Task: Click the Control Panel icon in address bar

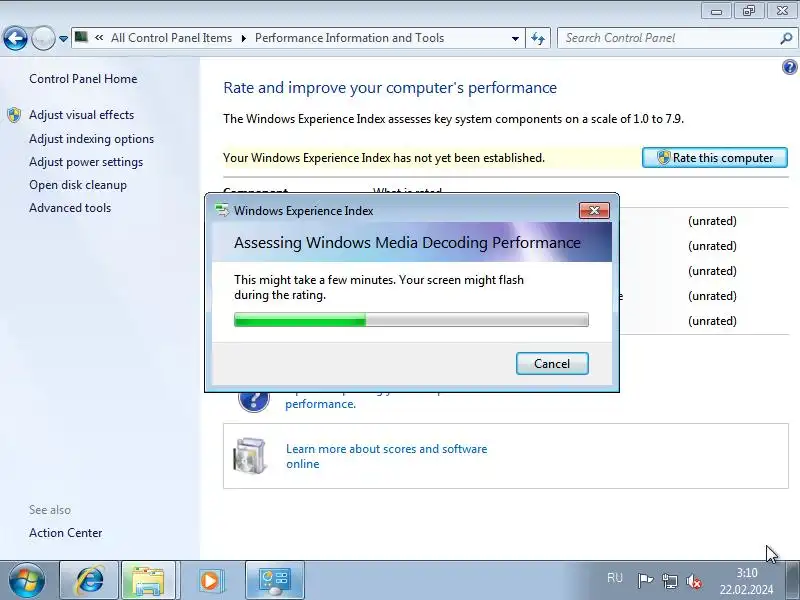Action: 81,37
